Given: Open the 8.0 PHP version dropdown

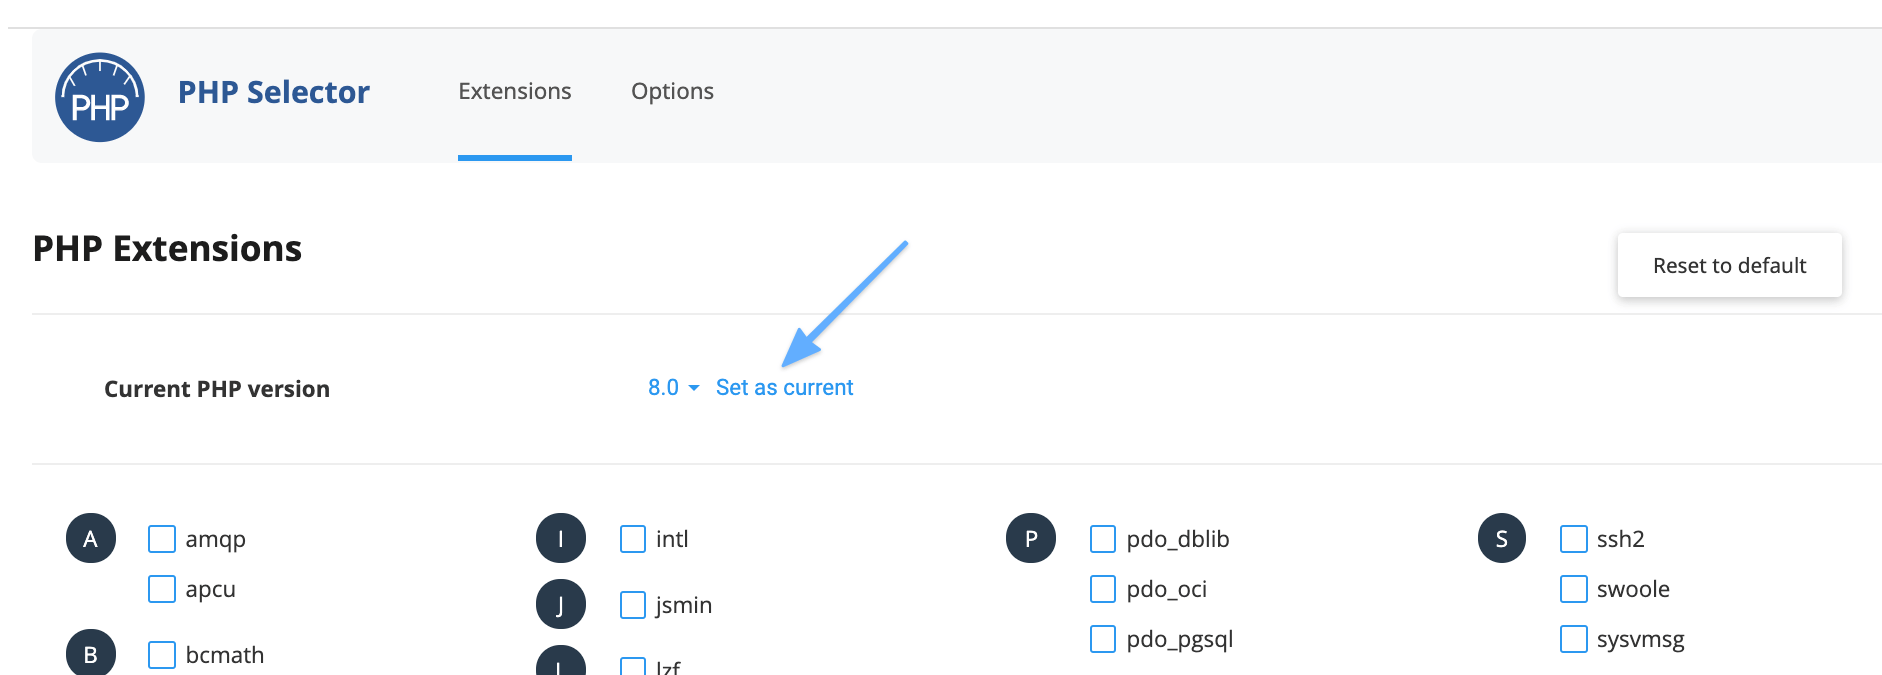Looking at the screenshot, I should [673, 387].
